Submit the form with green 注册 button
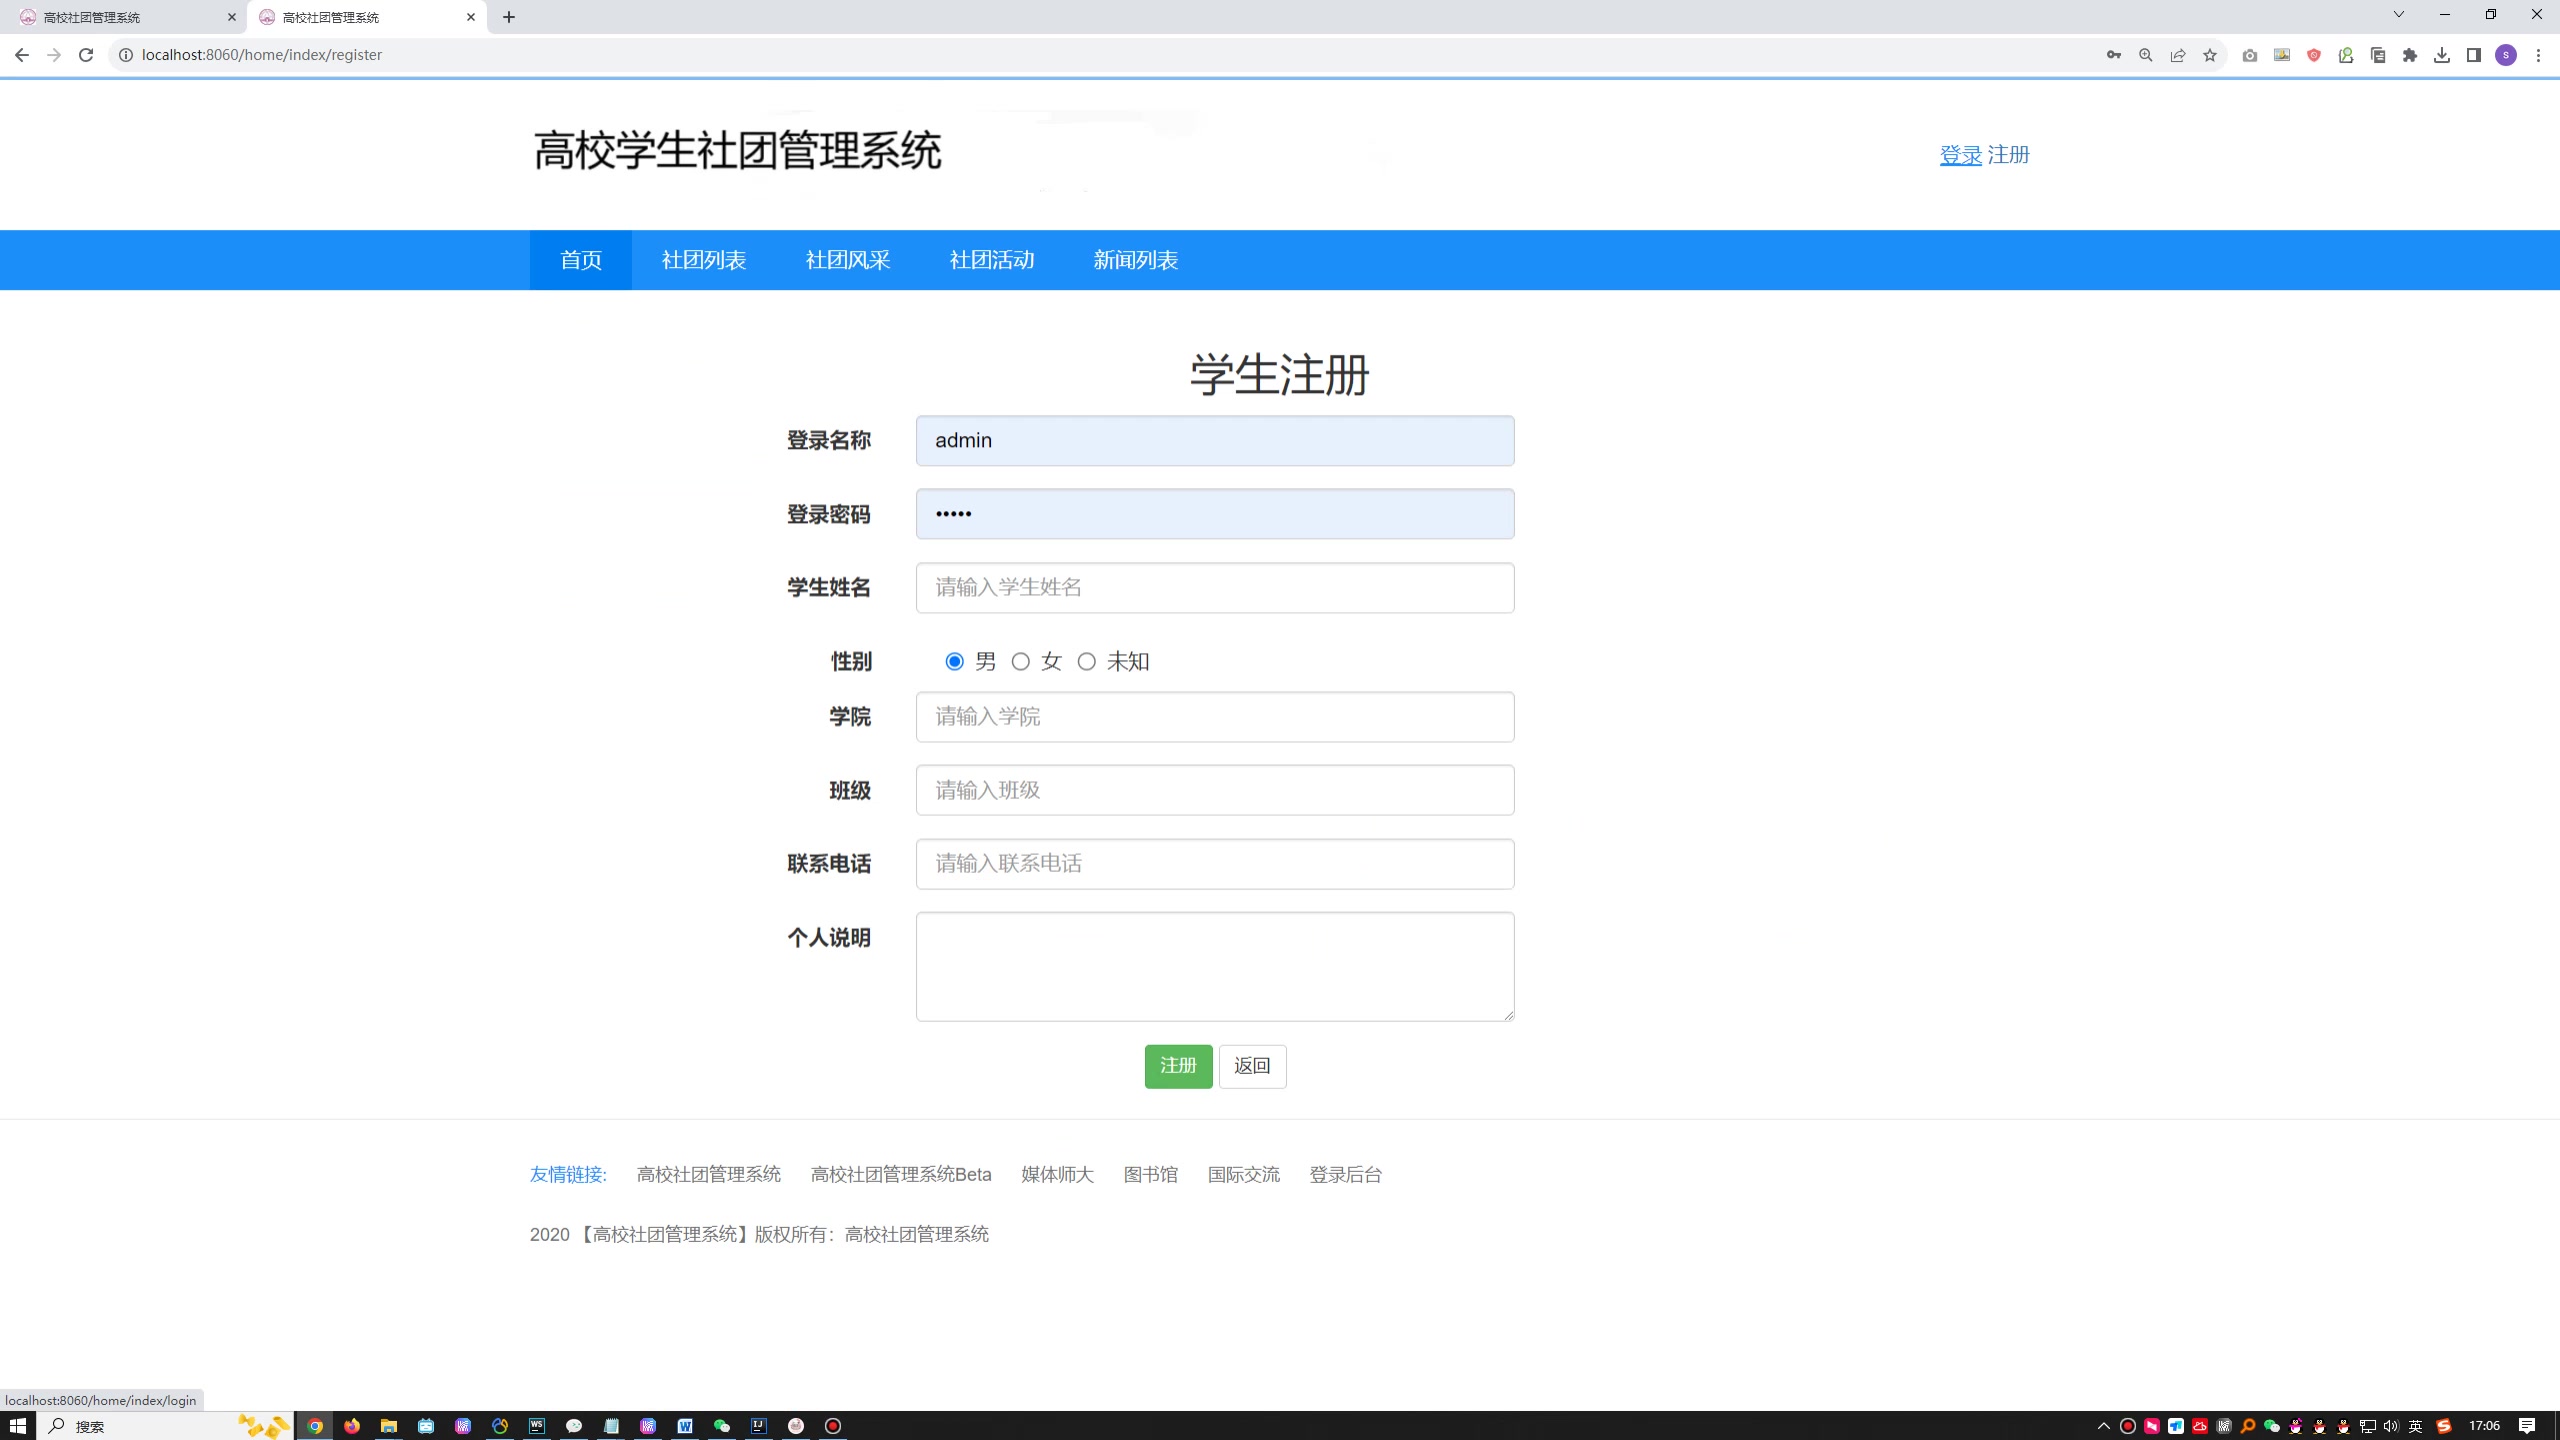This screenshot has width=2560, height=1440. tap(1178, 1066)
